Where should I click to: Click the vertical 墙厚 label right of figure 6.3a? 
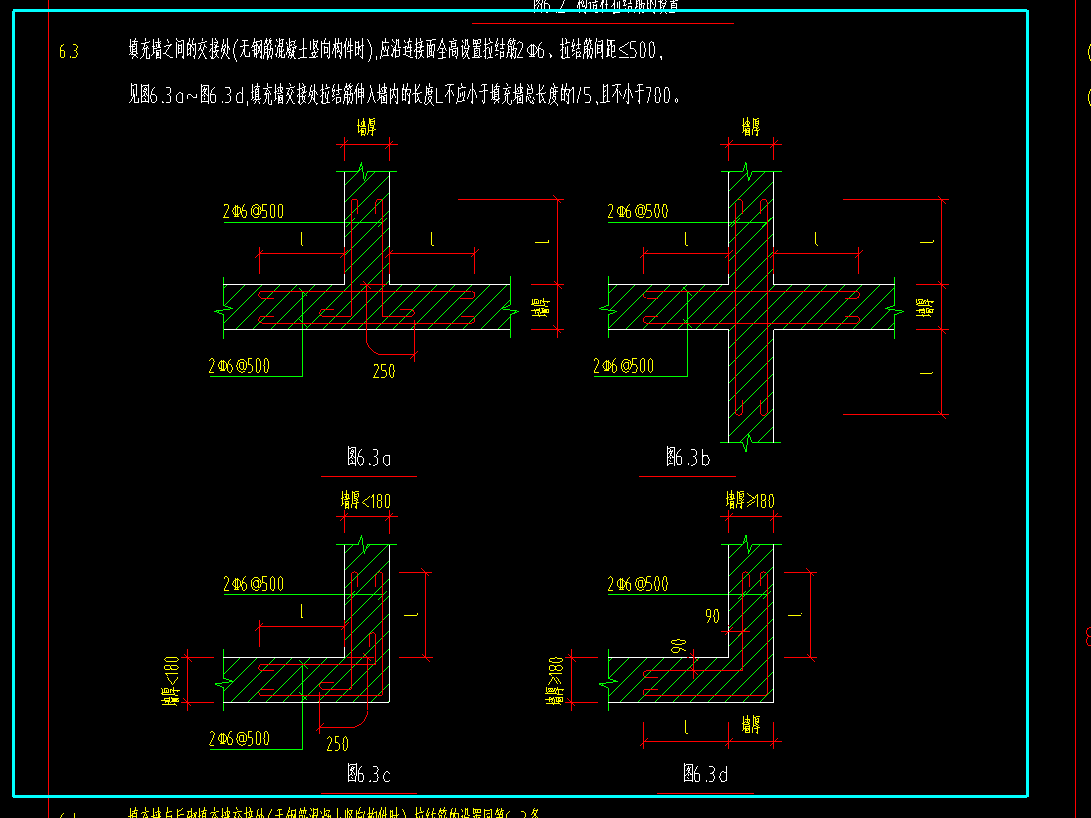point(541,307)
